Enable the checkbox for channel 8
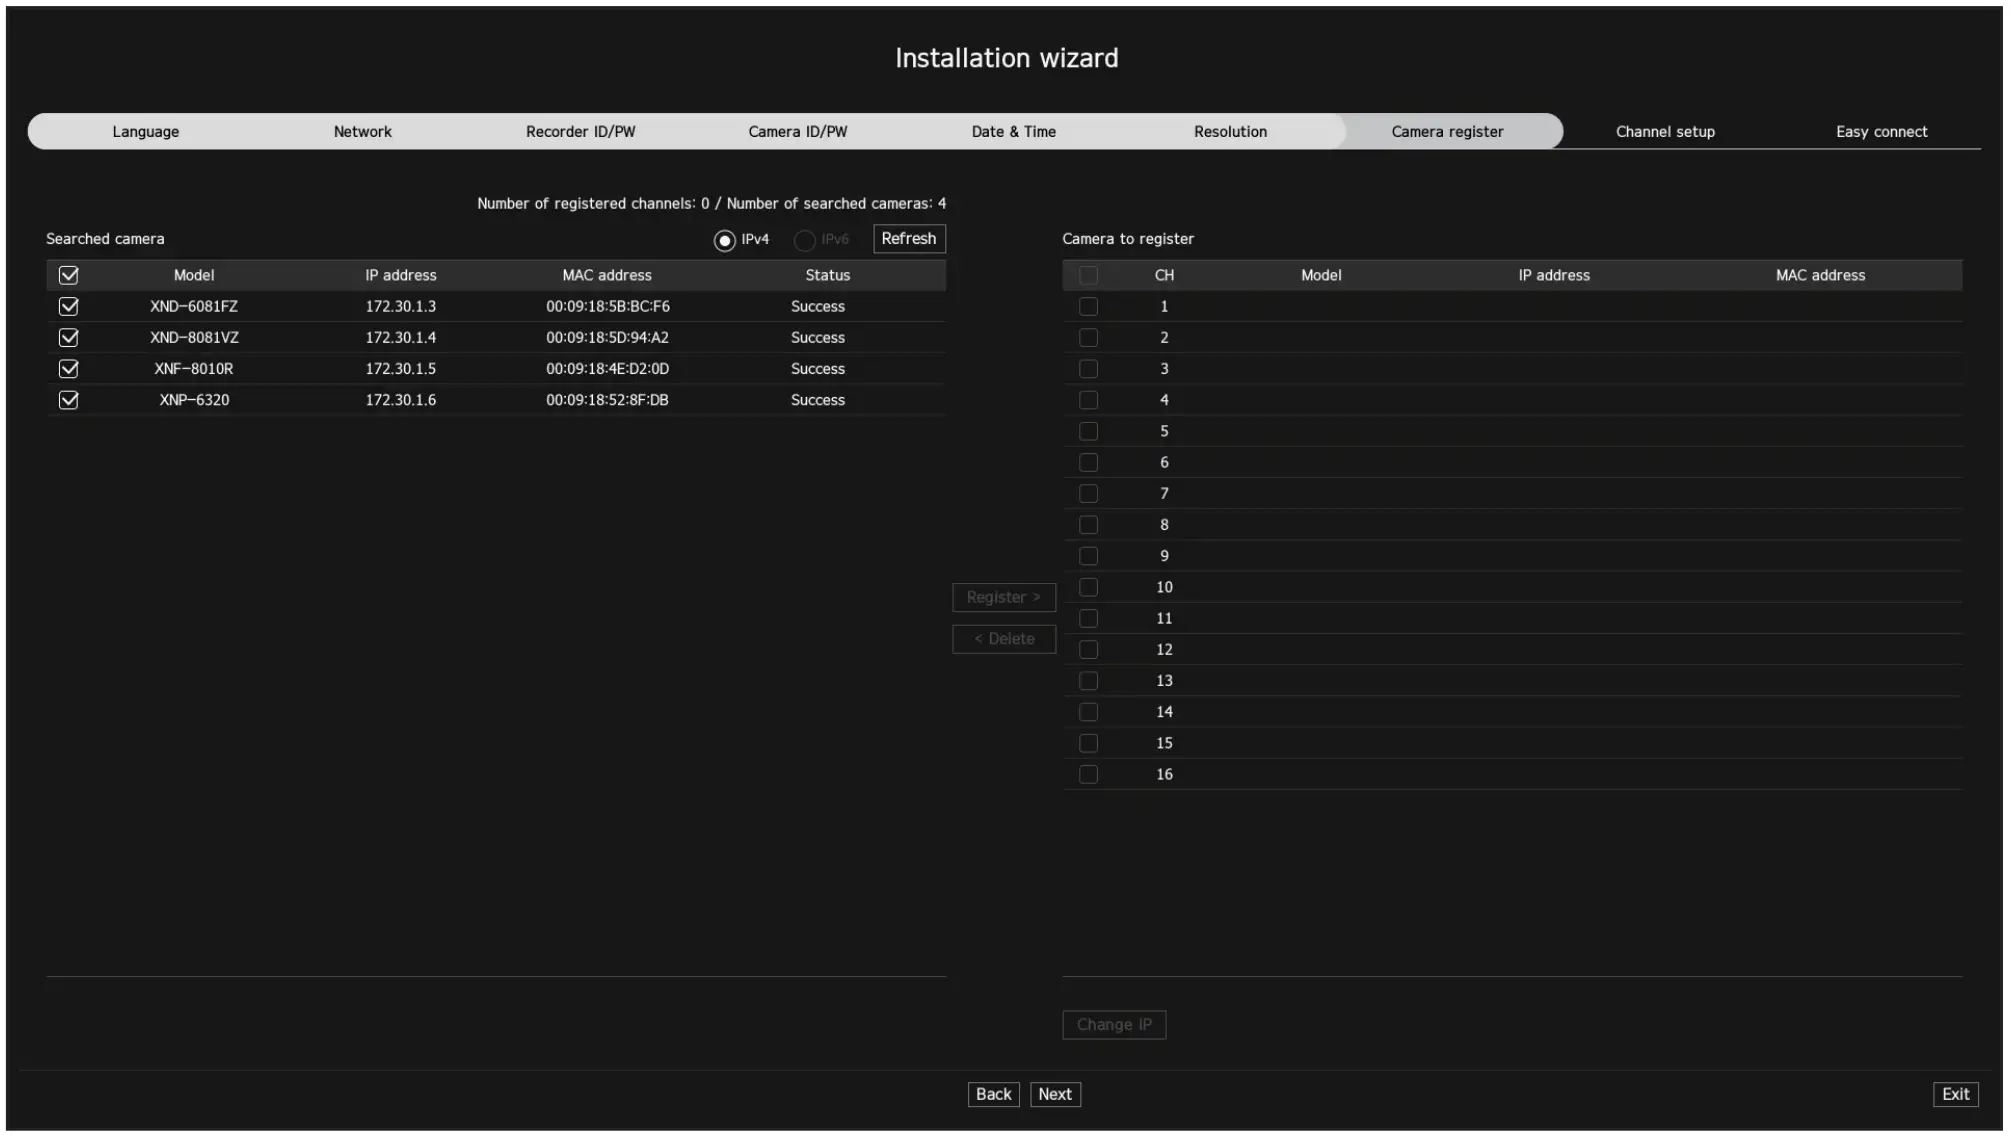Viewport: 2011px width, 1141px height. [x=1089, y=524]
